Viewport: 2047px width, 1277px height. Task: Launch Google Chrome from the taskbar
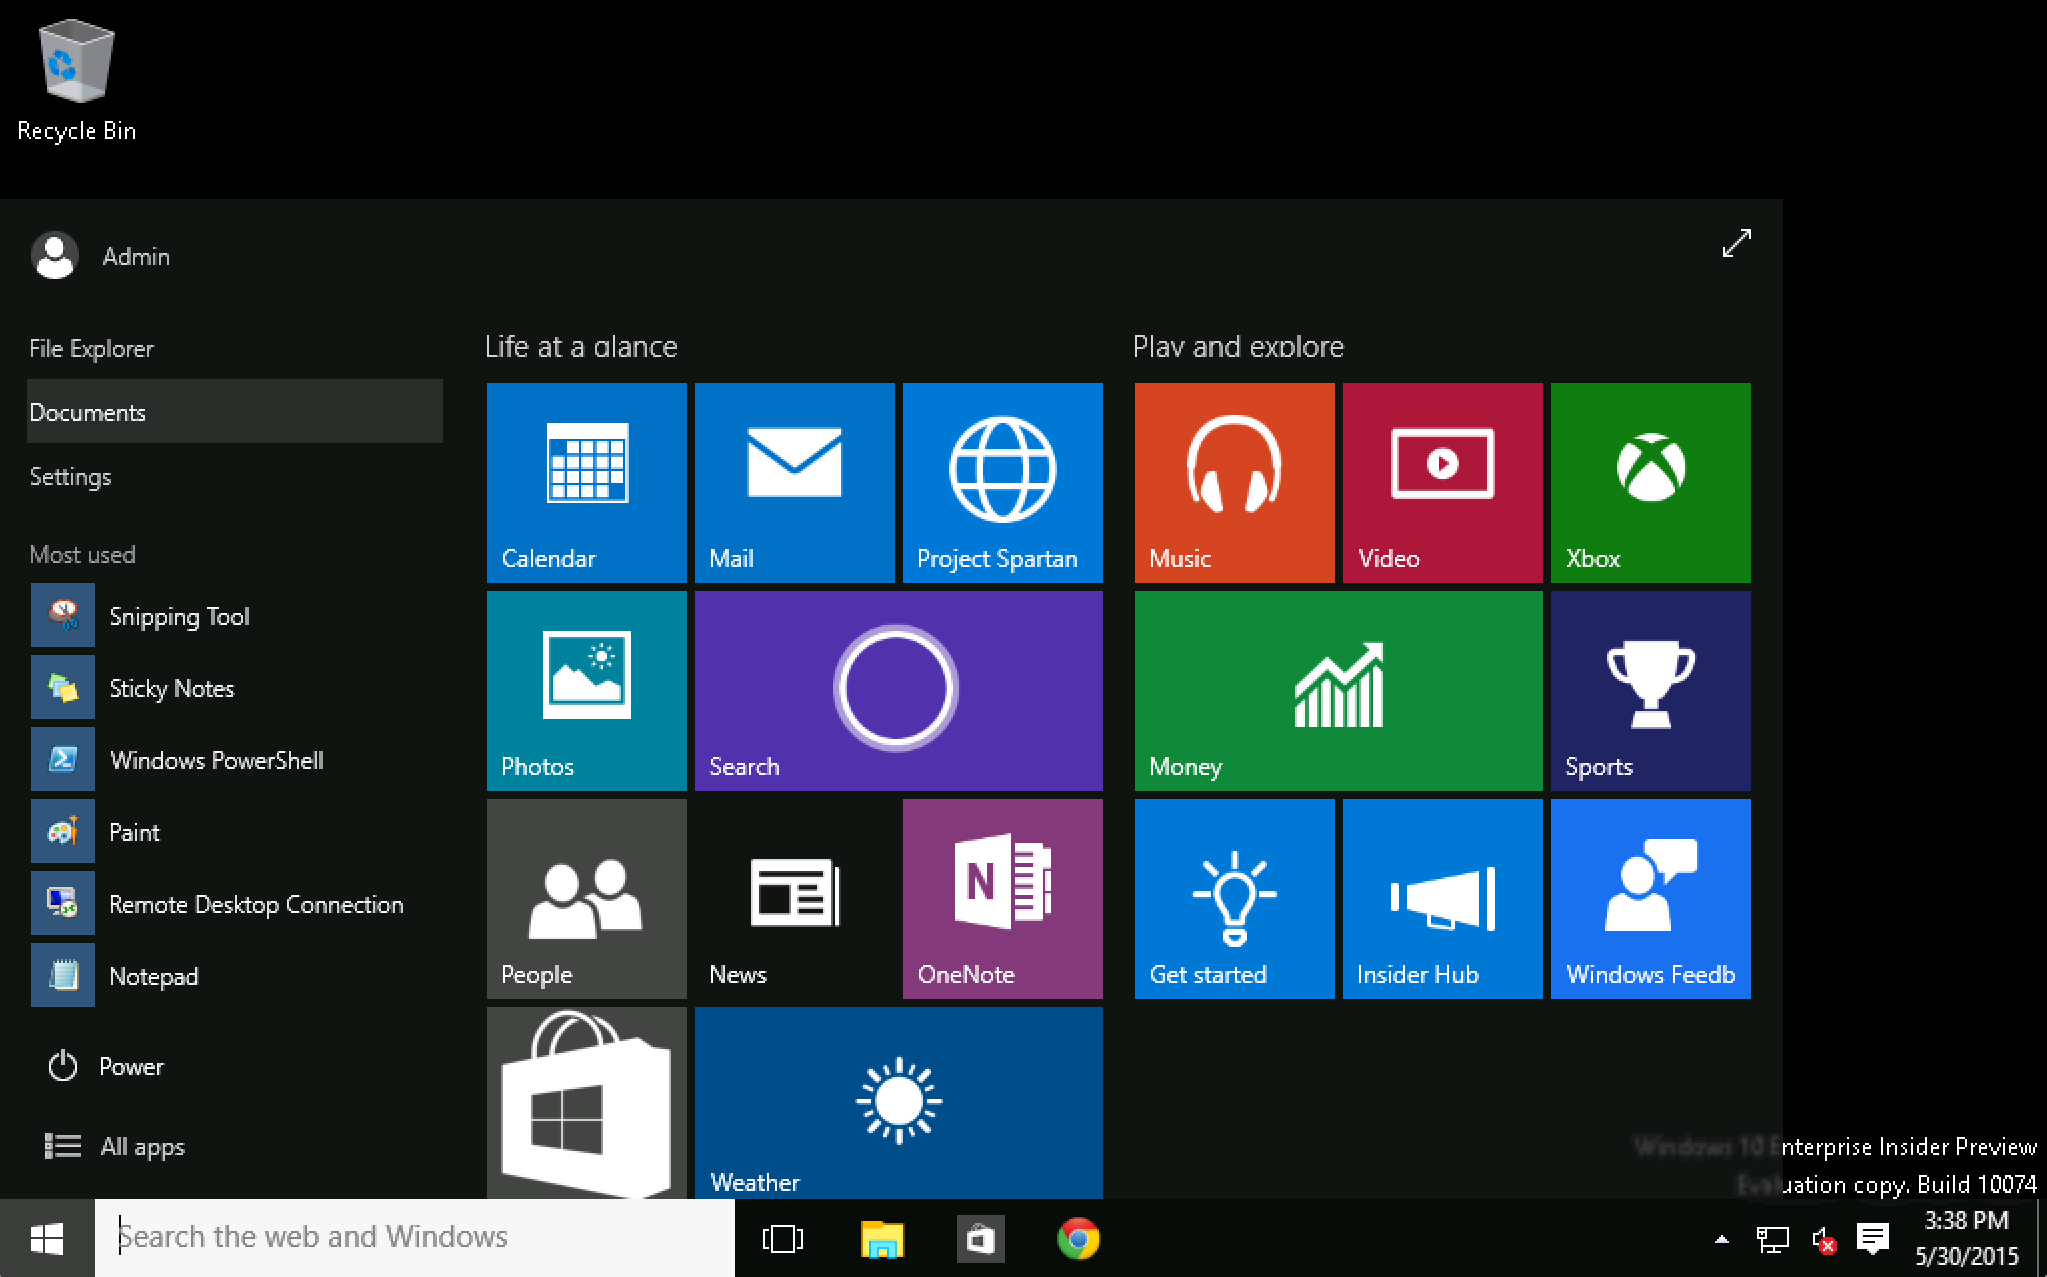click(1078, 1238)
